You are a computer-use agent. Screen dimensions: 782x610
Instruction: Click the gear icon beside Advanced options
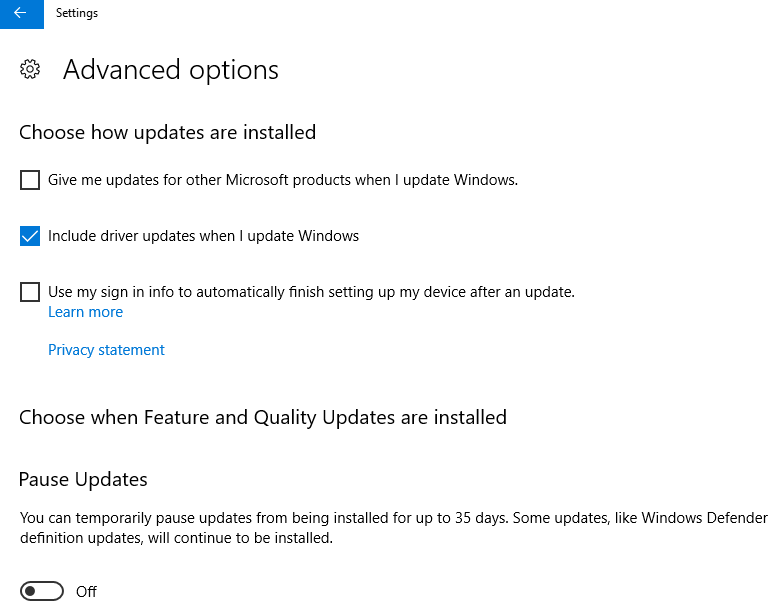click(x=30, y=69)
